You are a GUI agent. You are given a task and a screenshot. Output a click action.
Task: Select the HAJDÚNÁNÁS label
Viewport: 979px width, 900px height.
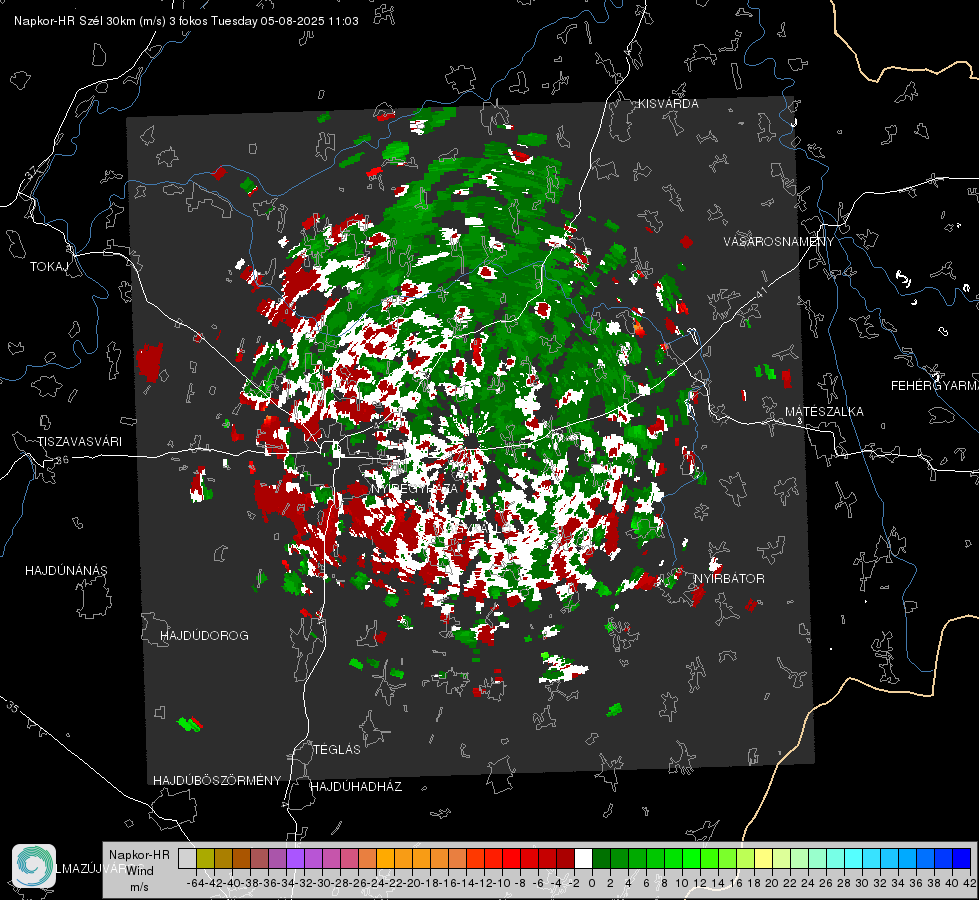point(66,571)
